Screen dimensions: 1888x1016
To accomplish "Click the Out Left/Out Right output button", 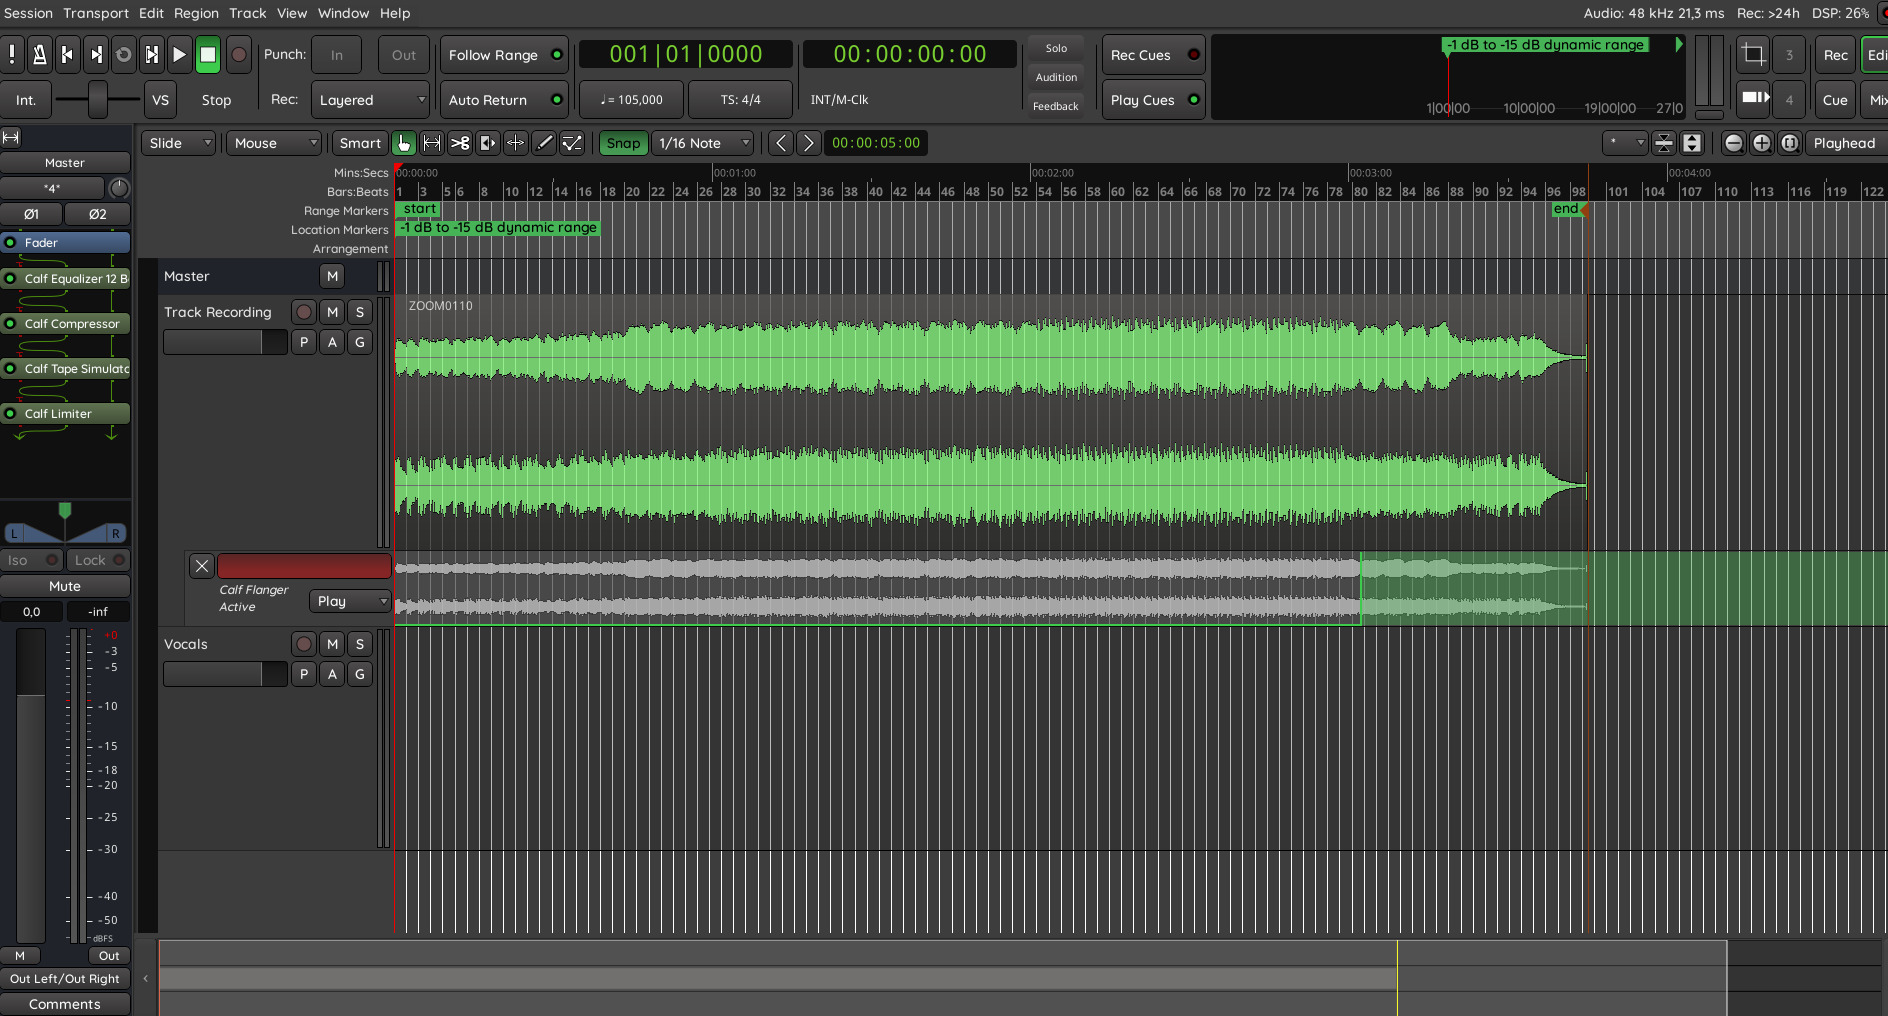I will (65, 979).
